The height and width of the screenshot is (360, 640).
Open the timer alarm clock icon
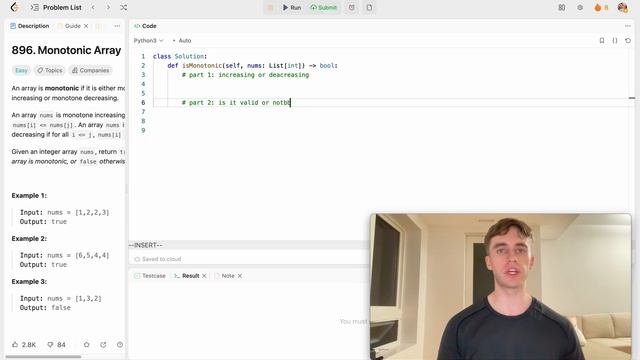(351, 7)
